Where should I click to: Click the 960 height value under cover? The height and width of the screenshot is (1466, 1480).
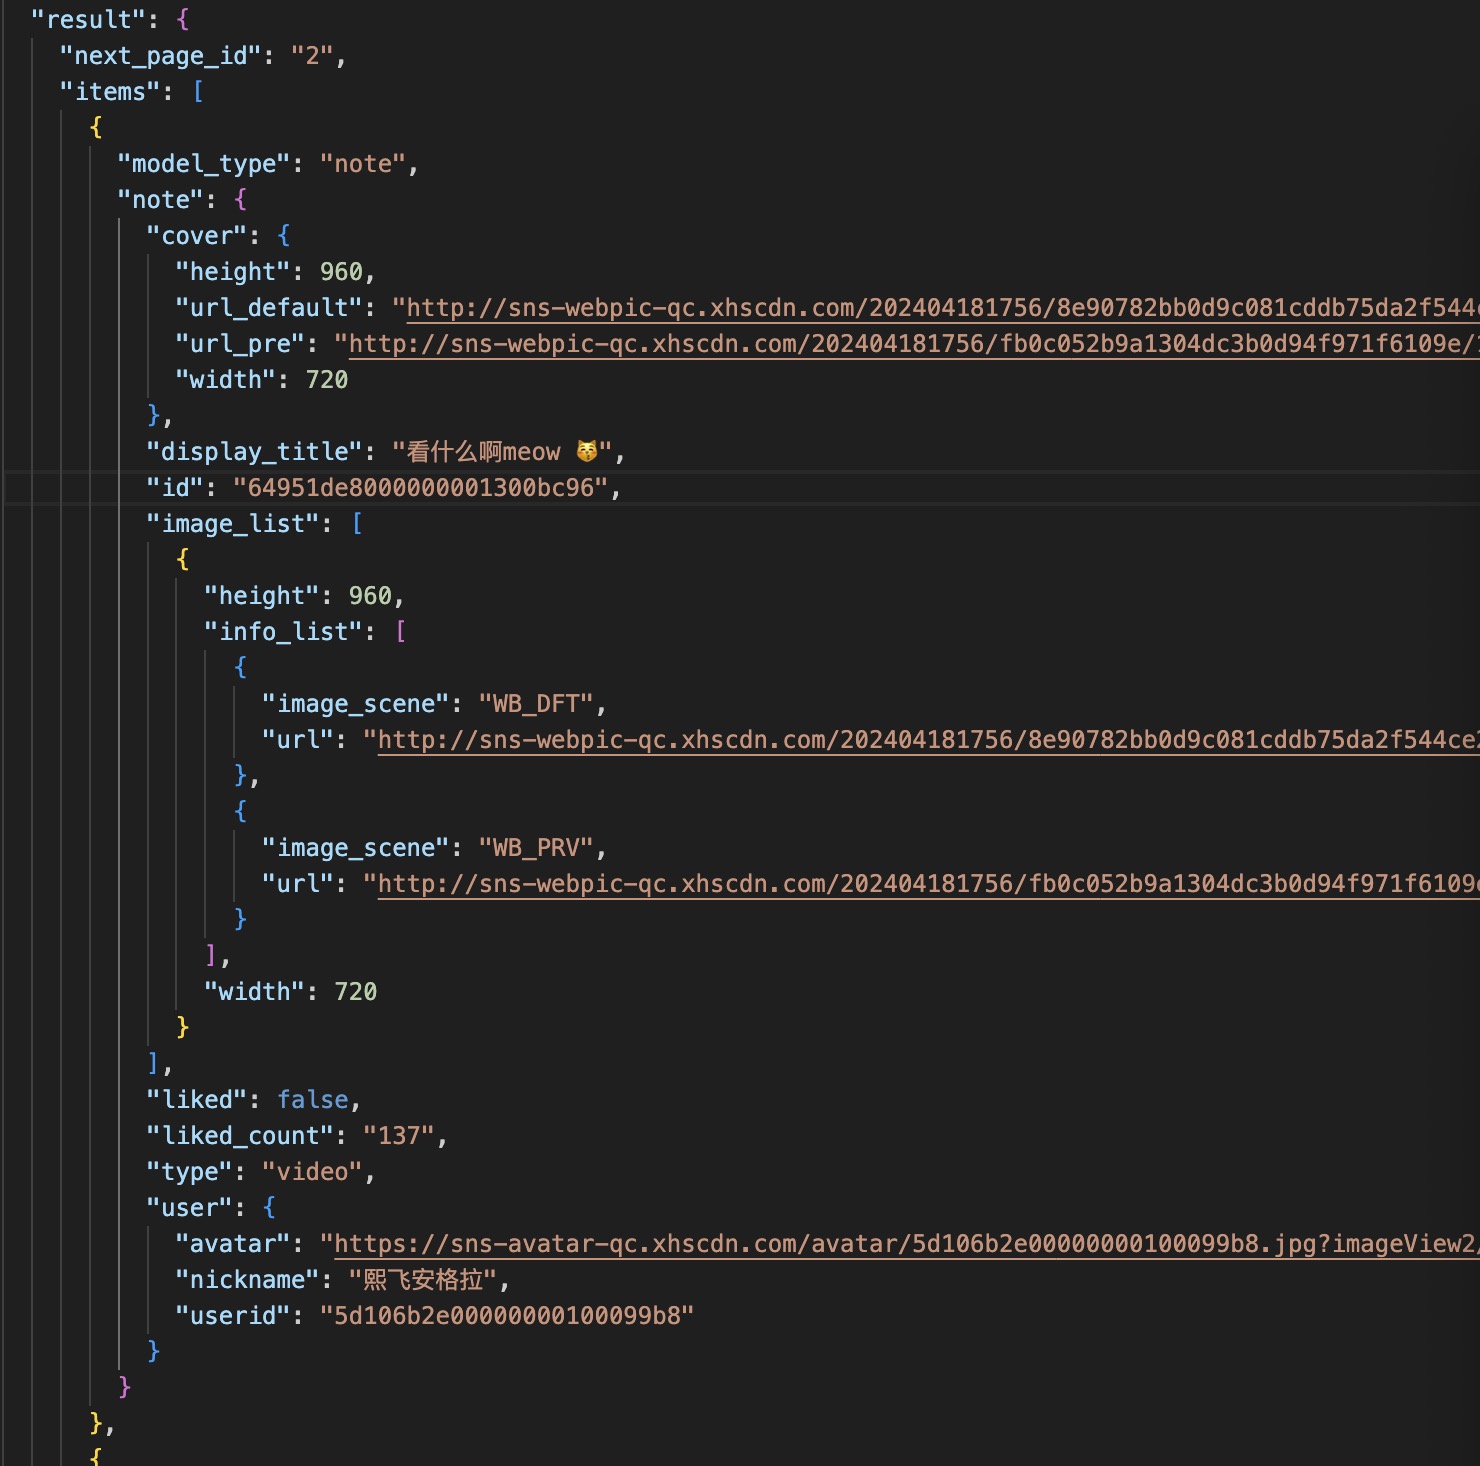tap(341, 272)
